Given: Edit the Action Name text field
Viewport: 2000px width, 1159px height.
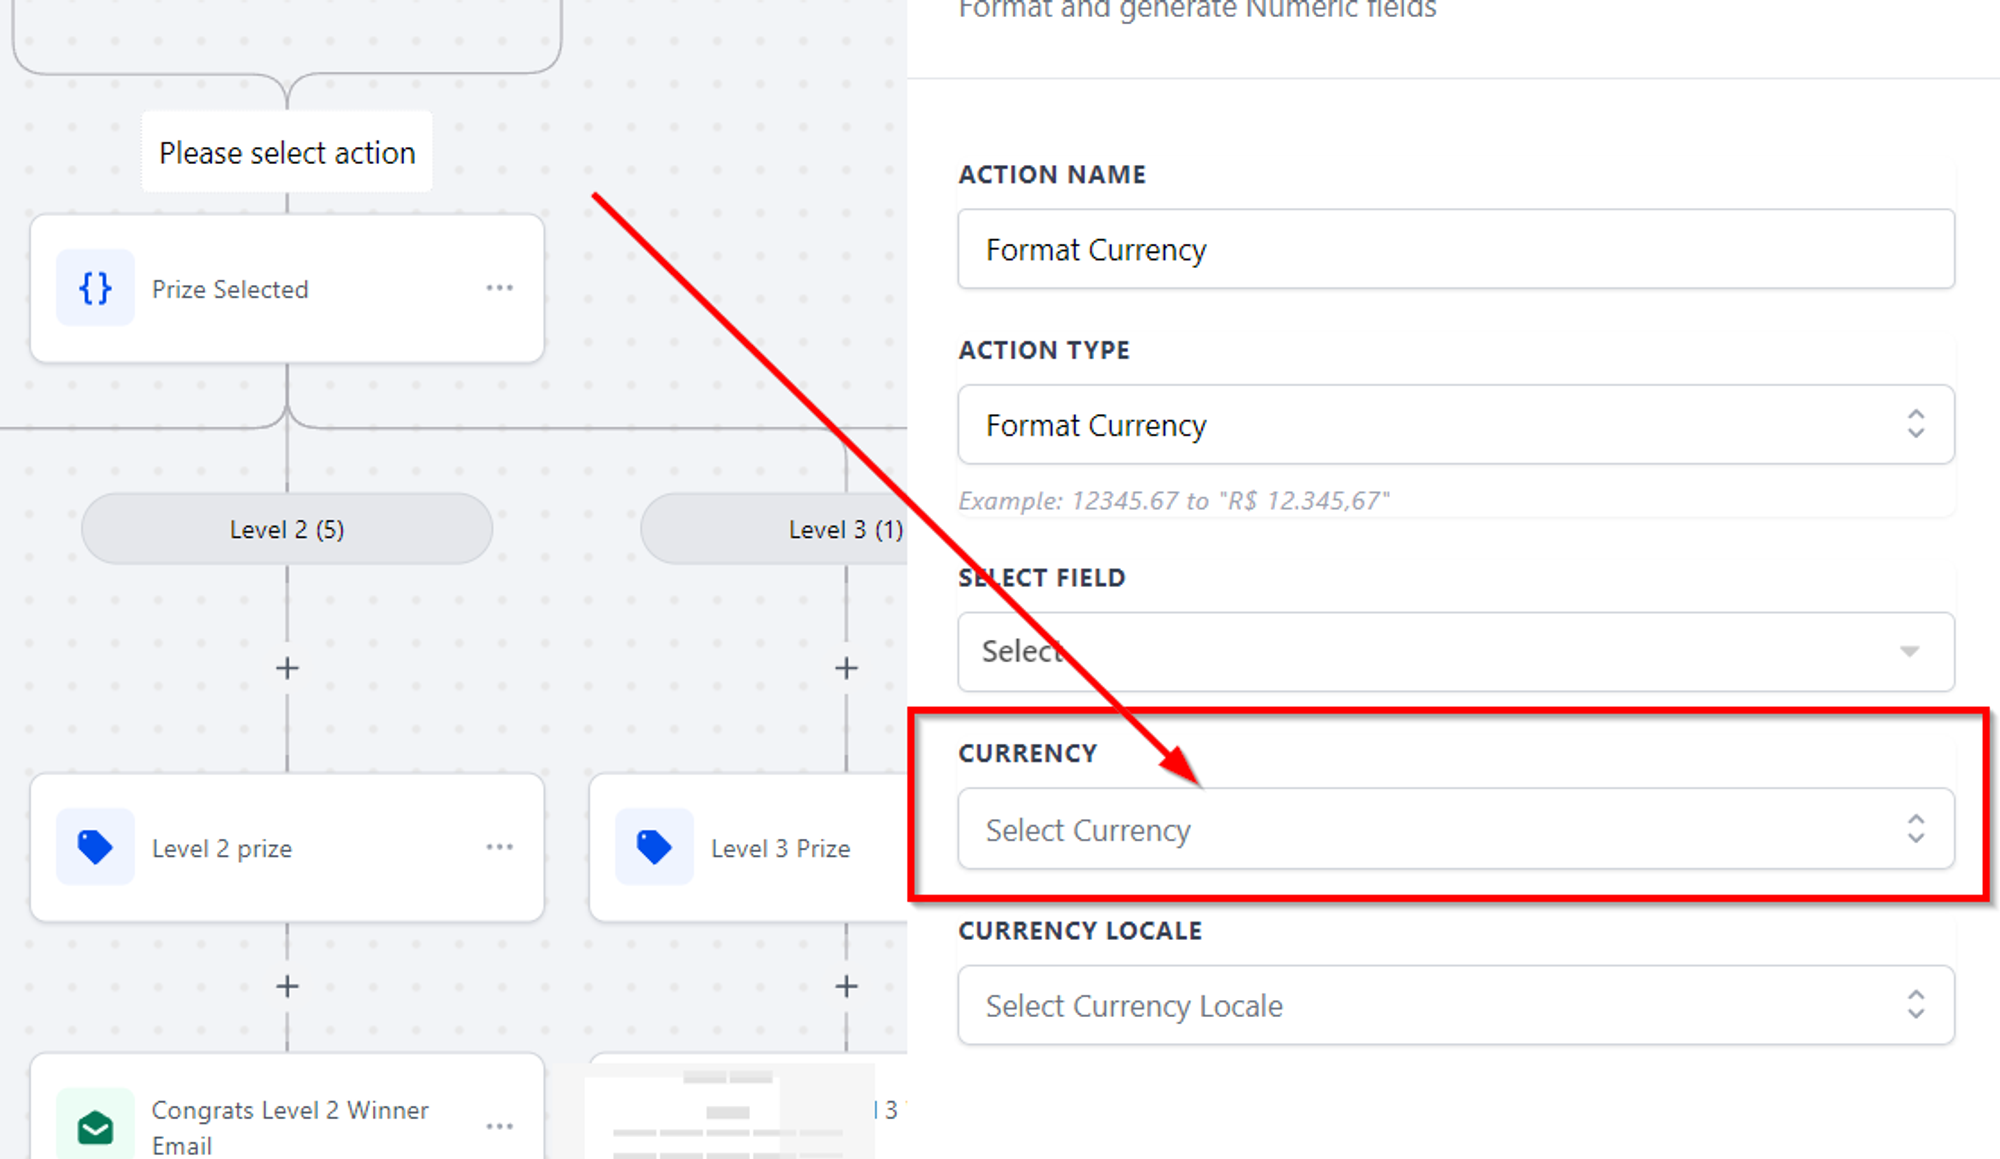Looking at the screenshot, I should [x=1456, y=249].
